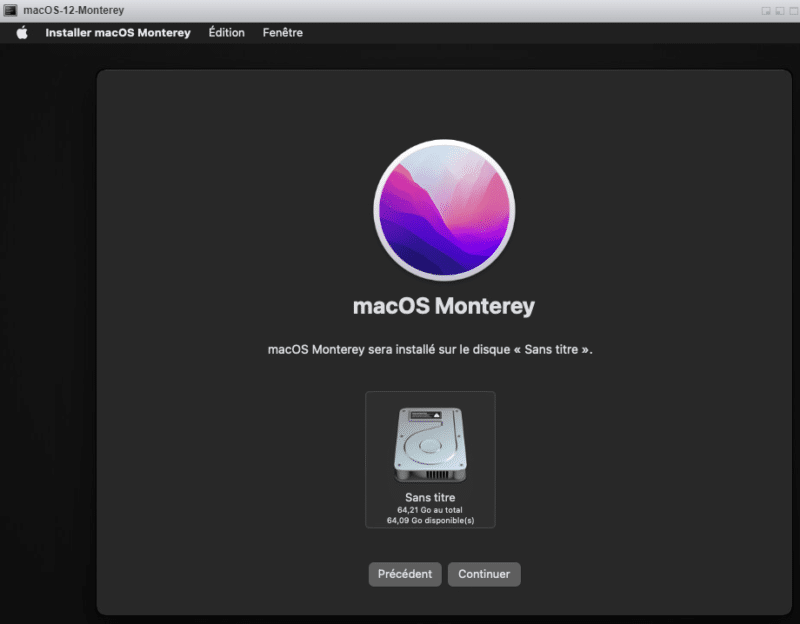Screen dimensions: 800x624
Task: Click the 'sera installé sur le disque' message
Action: 430,350
